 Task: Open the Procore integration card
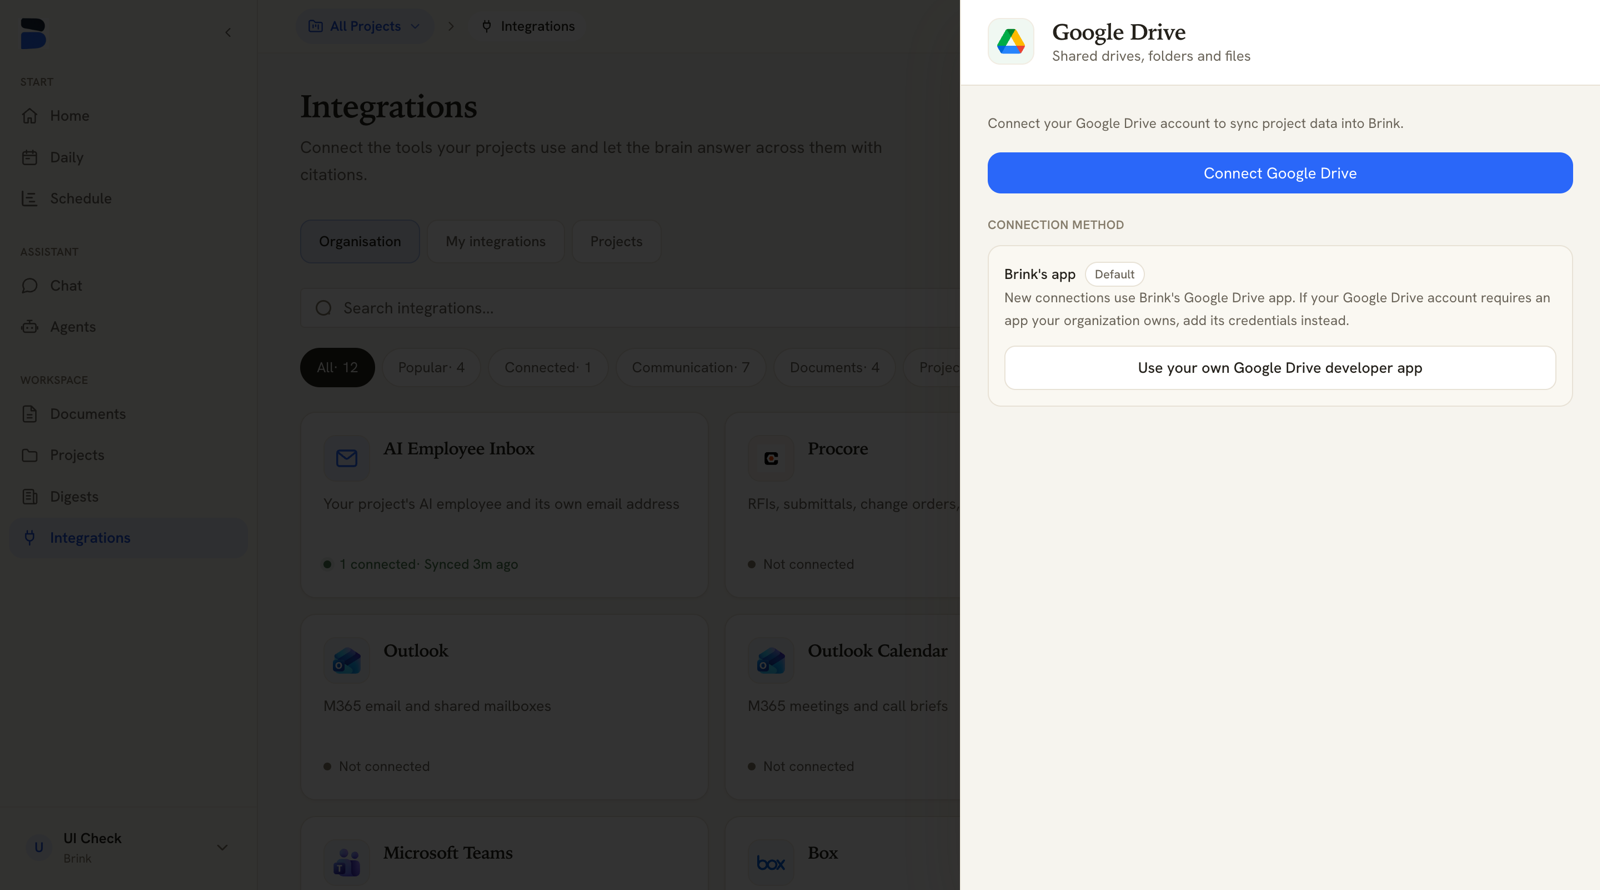pos(843,505)
